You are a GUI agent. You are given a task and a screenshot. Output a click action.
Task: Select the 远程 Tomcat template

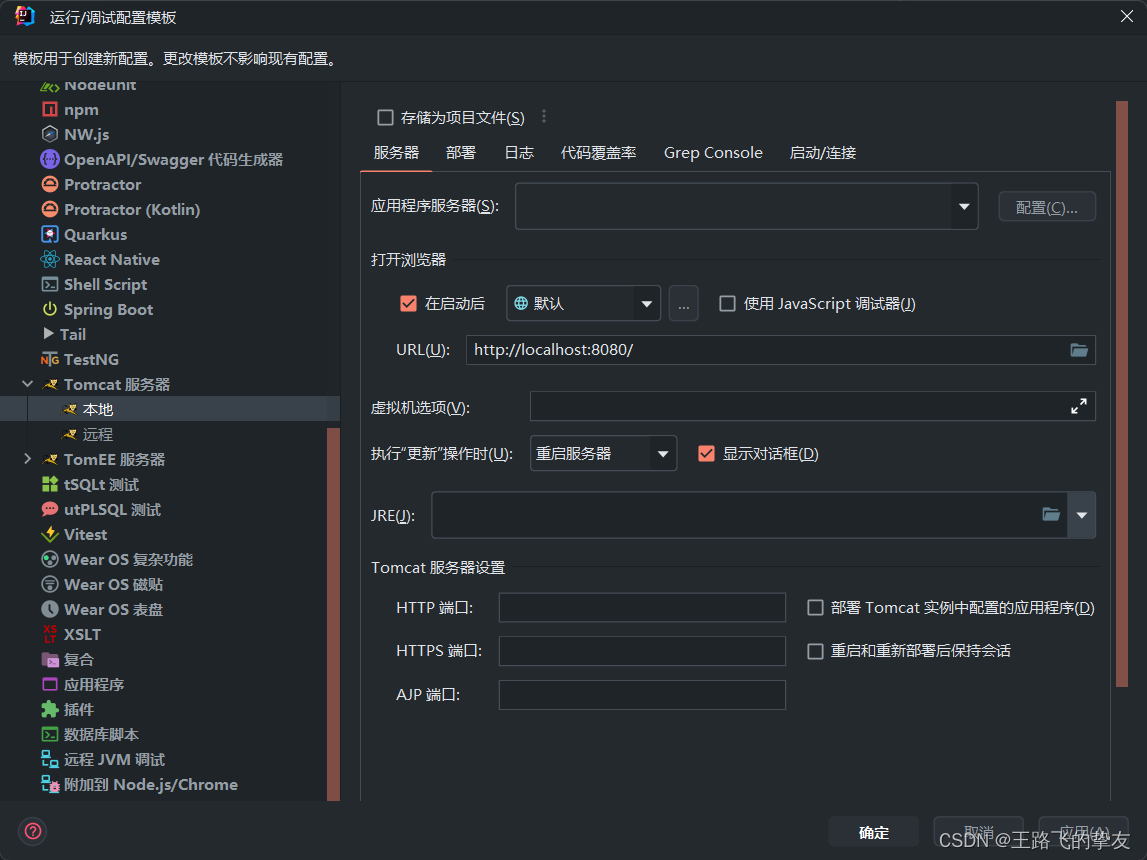pos(170,434)
